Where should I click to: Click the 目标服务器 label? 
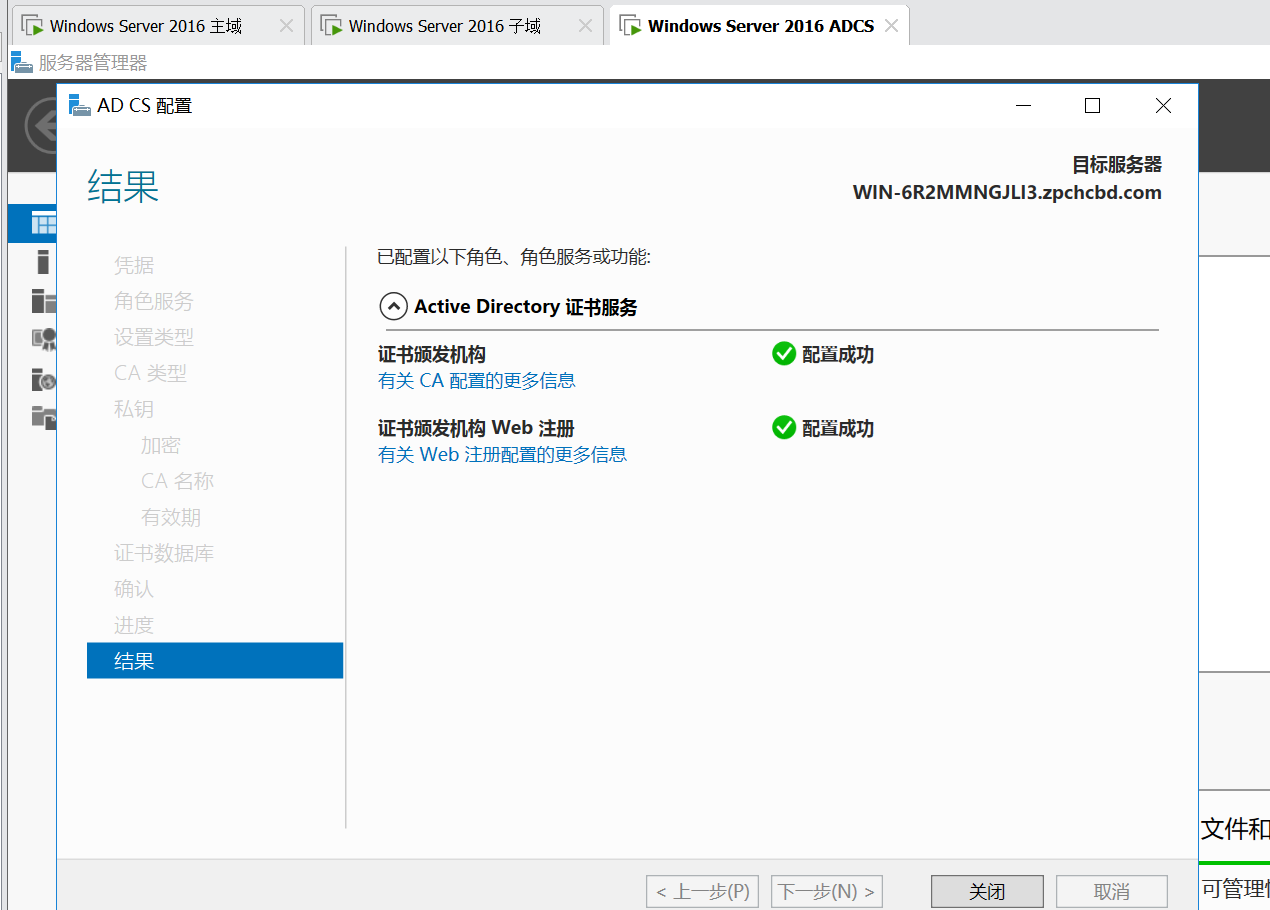coord(1117,165)
